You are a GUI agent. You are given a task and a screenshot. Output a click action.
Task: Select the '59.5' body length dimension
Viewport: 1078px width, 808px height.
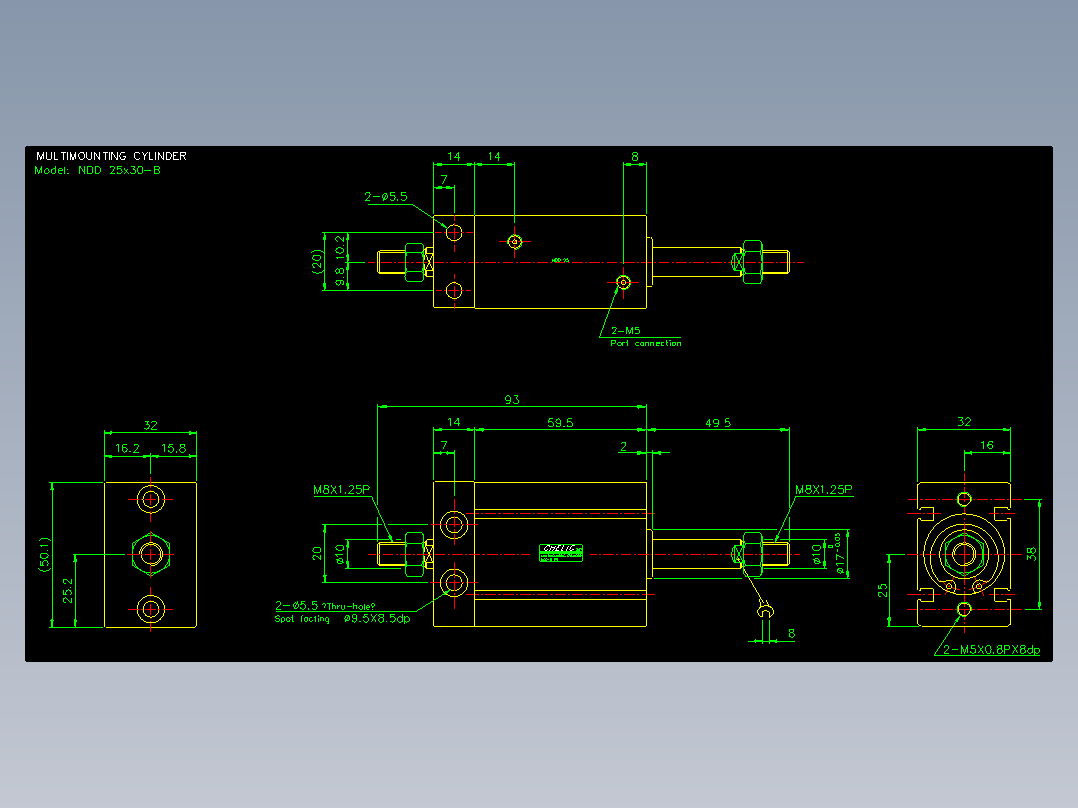(560, 423)
